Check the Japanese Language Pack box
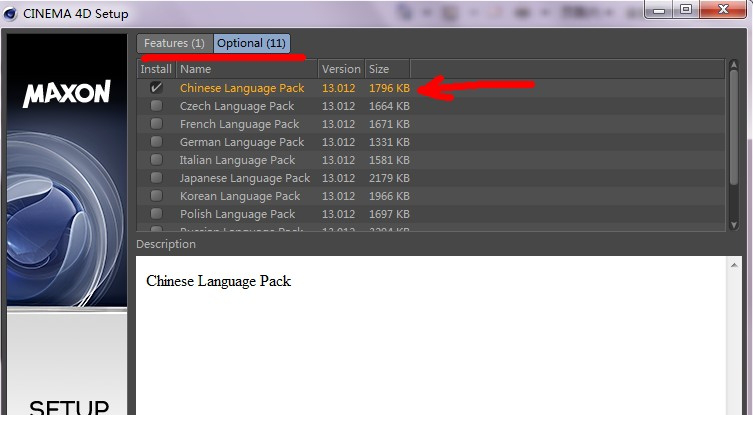 tap(156, 178)
